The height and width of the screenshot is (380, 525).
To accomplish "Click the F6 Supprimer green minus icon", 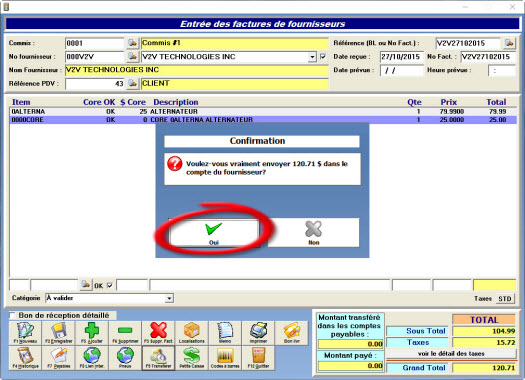I will (x=125, y=333).
